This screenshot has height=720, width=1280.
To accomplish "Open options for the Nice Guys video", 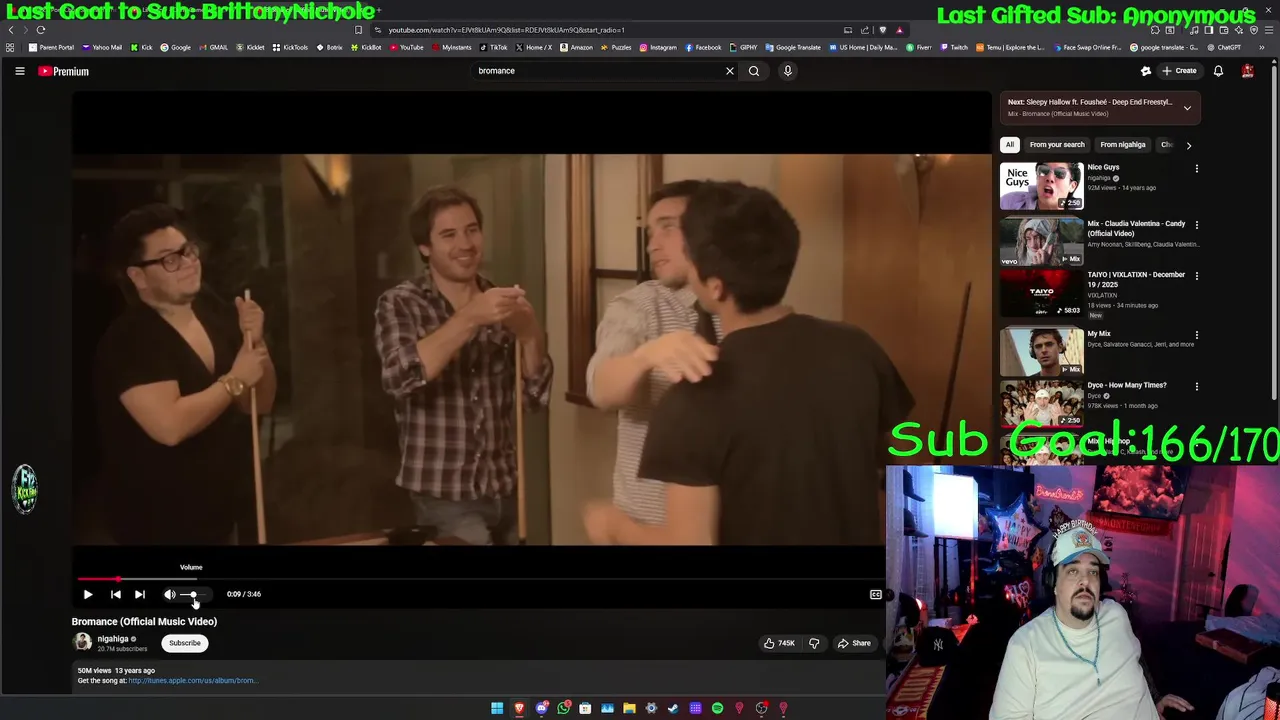I will pyautogui.click(x=1197, y=169).
